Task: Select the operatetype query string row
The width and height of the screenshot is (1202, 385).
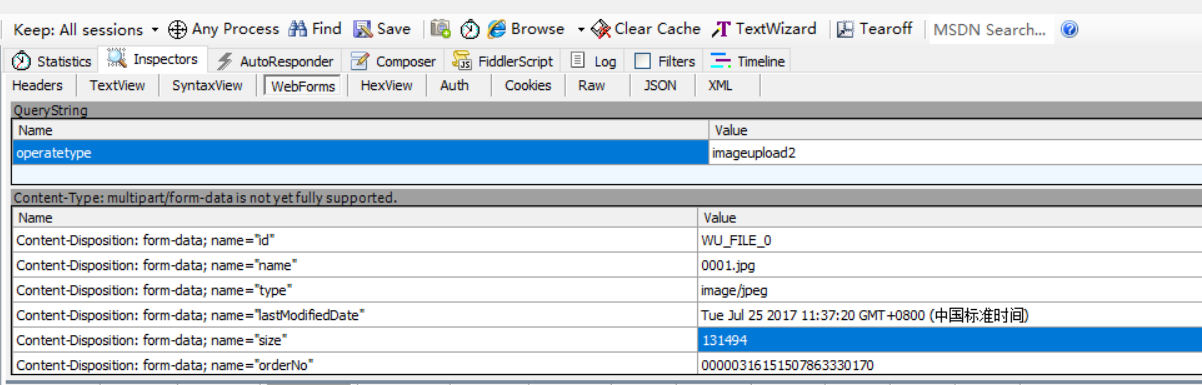Action: point(361,153)
